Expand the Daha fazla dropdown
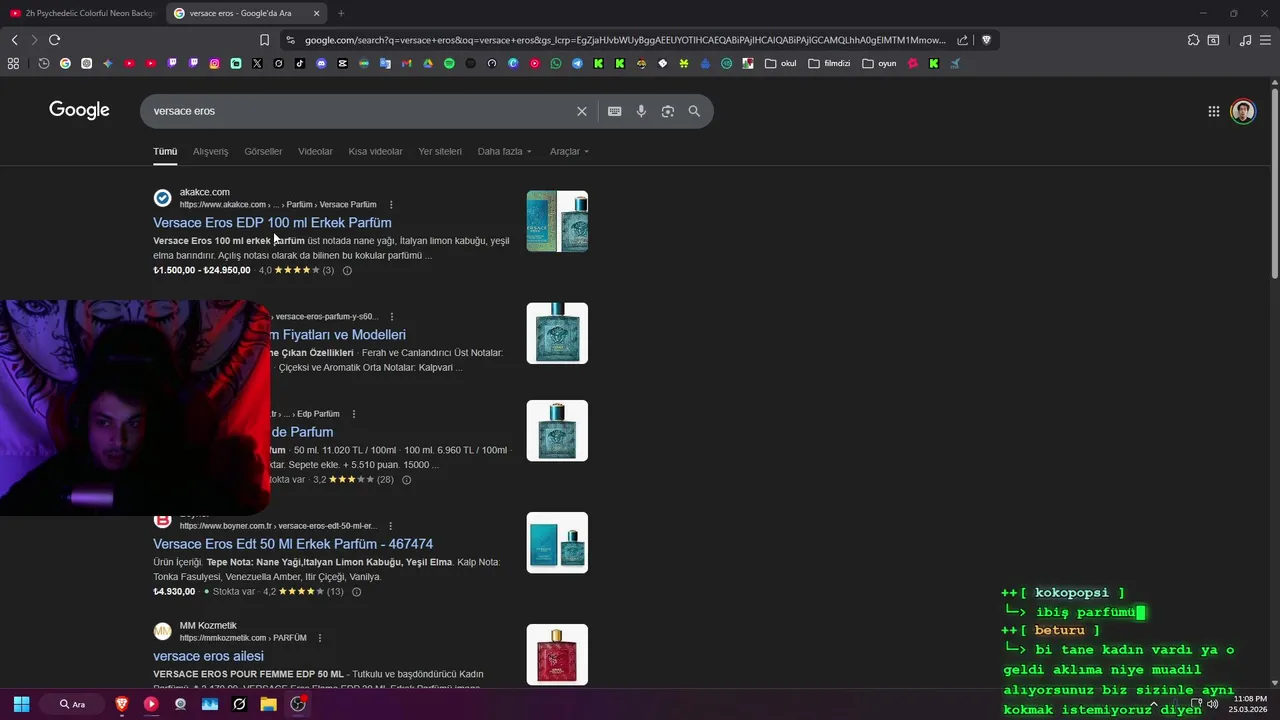 [505, 151]
